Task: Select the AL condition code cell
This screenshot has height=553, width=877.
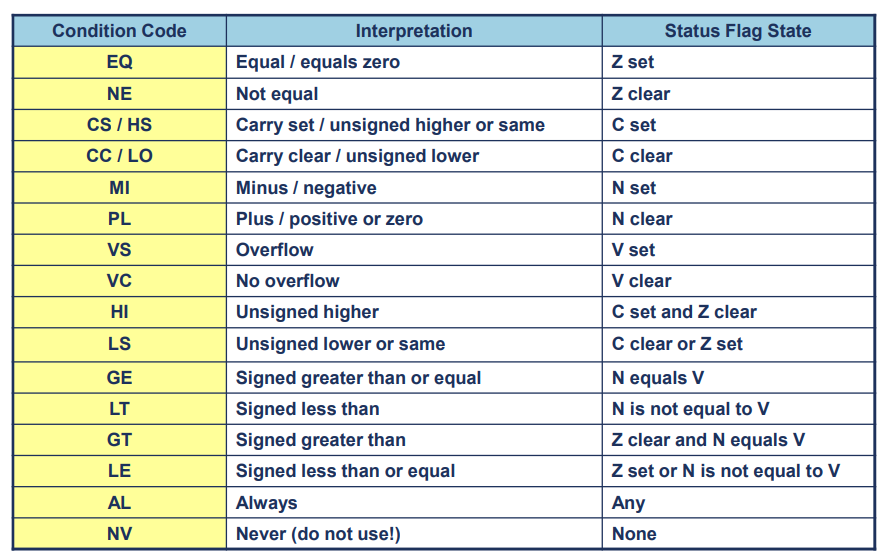Action: [x=119, y=503]
